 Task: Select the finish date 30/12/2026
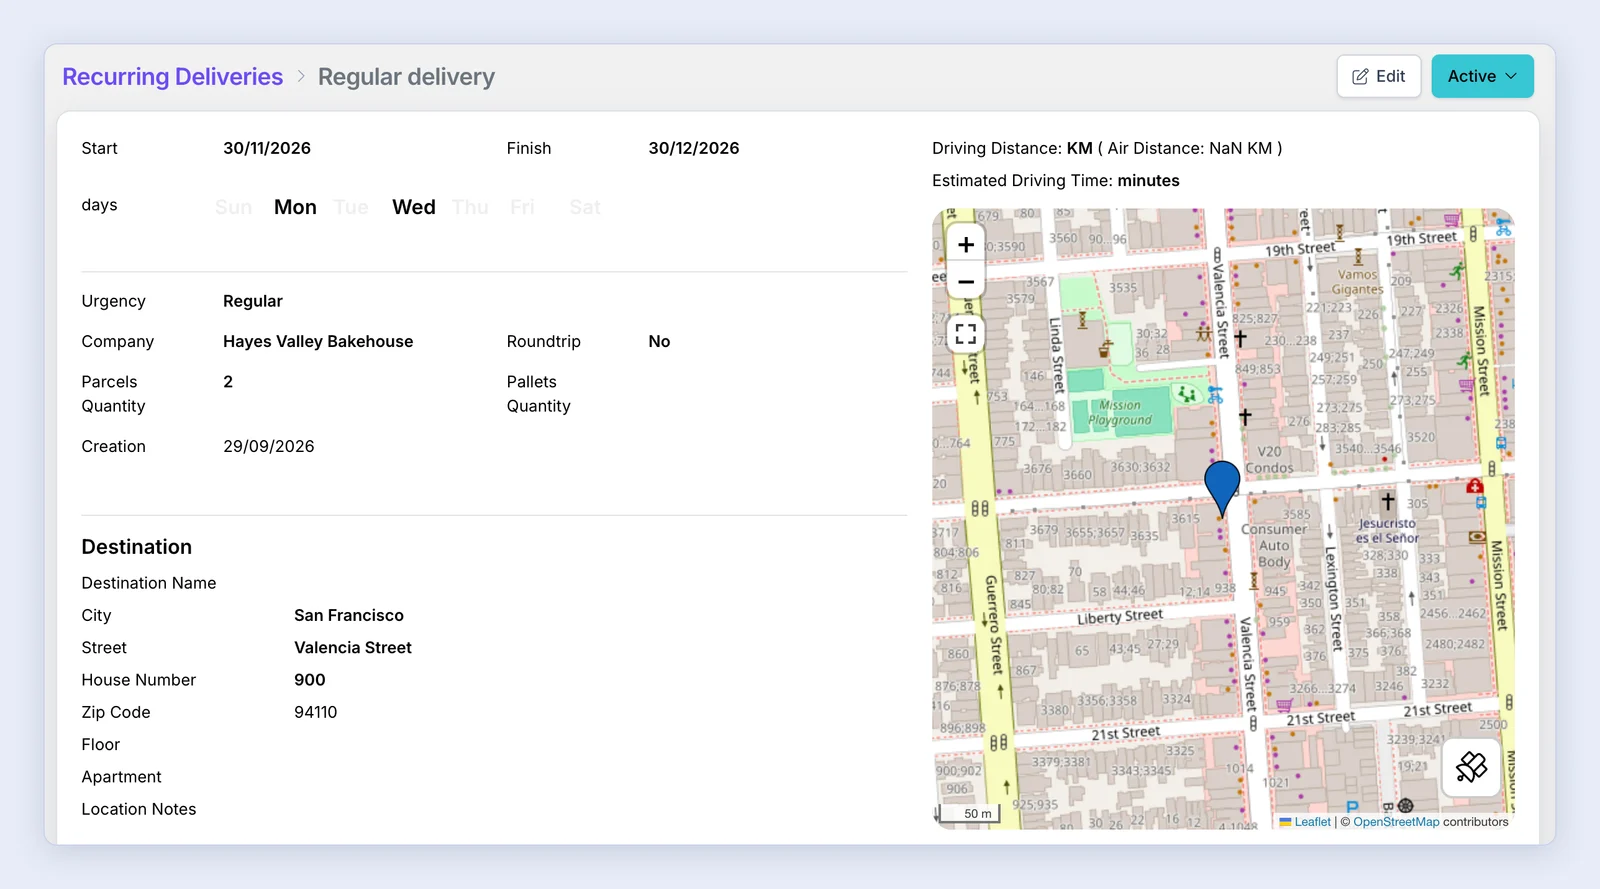694,148
